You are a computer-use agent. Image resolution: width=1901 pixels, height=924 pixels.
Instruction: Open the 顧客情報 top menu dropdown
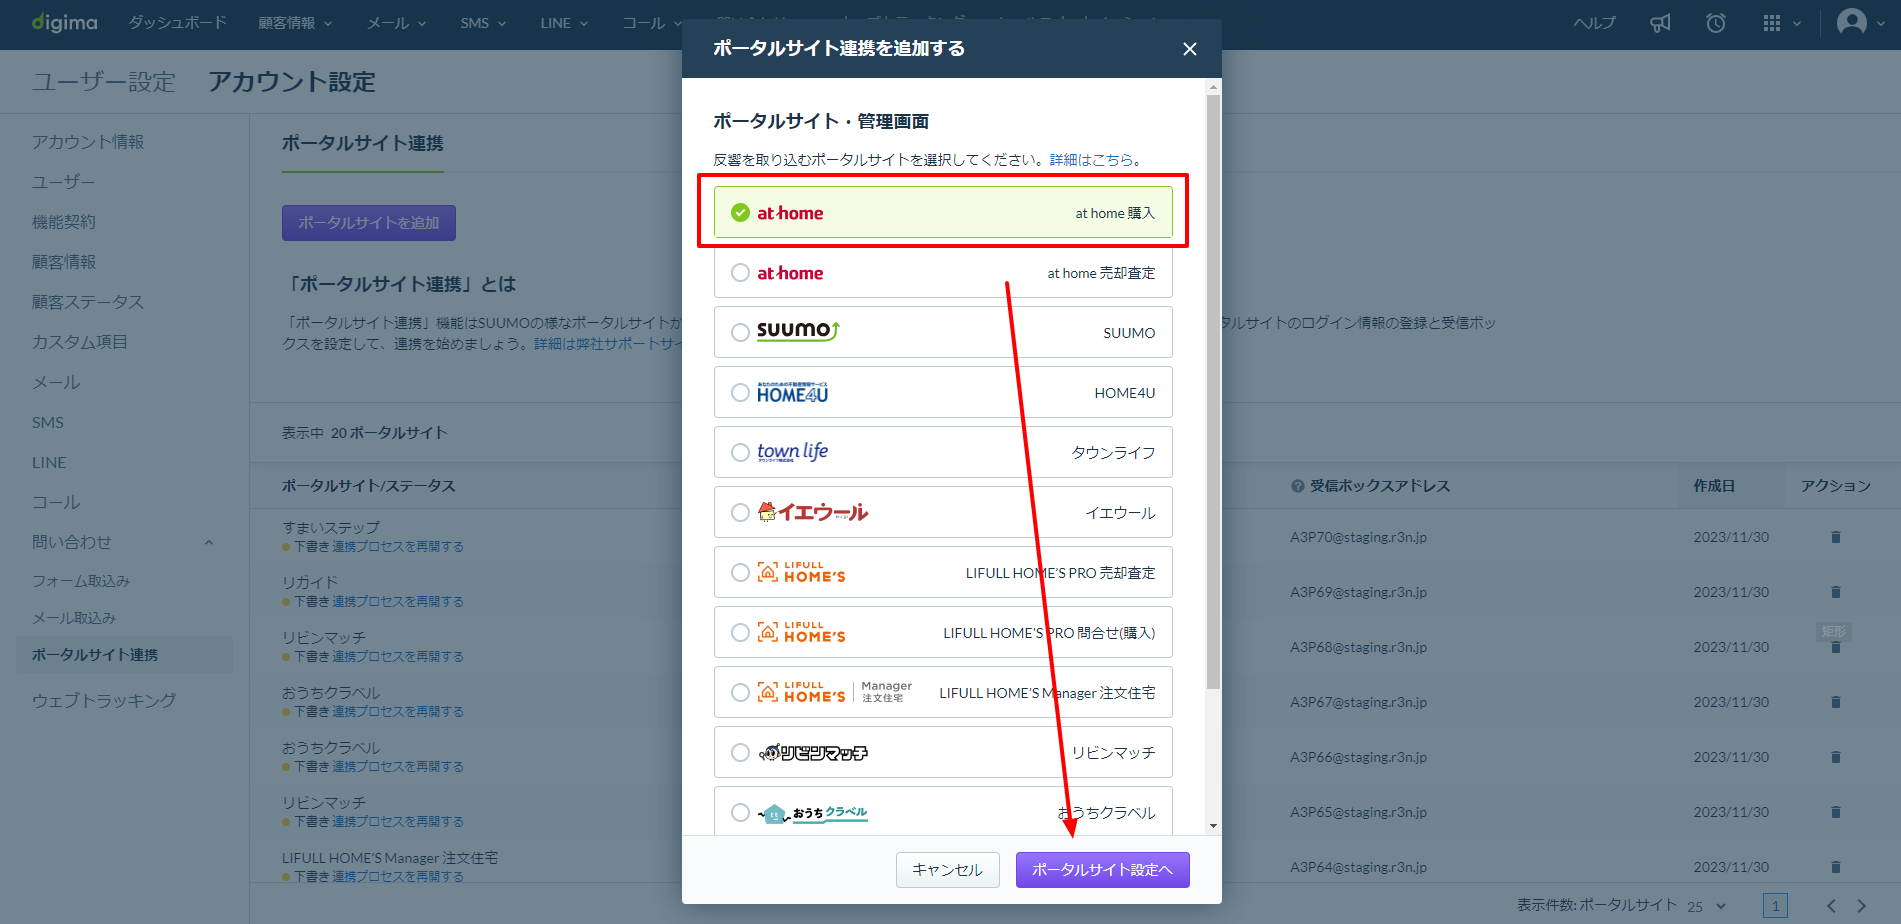tap(295, 23)
